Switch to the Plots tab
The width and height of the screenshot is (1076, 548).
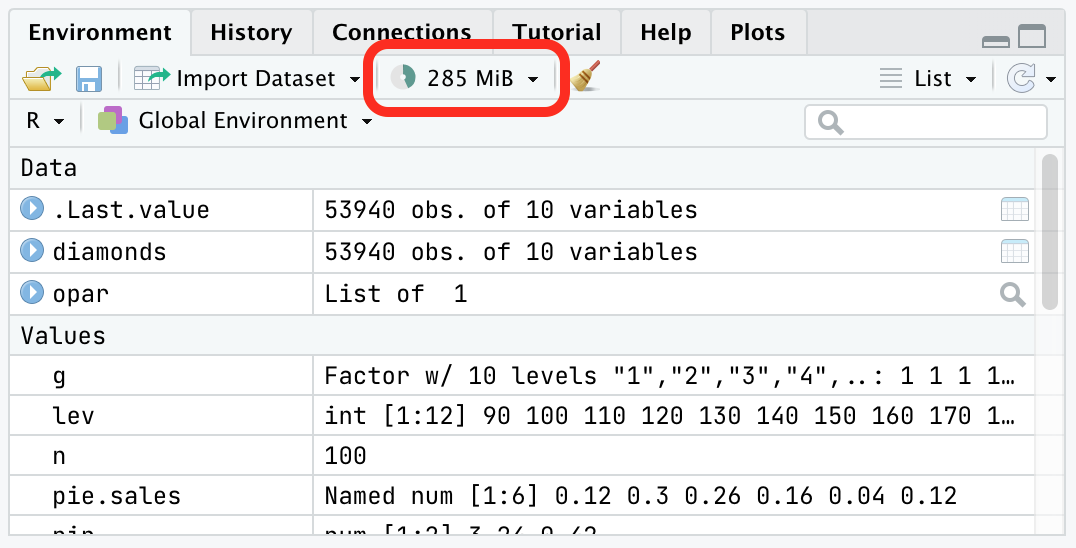[758, 32]
